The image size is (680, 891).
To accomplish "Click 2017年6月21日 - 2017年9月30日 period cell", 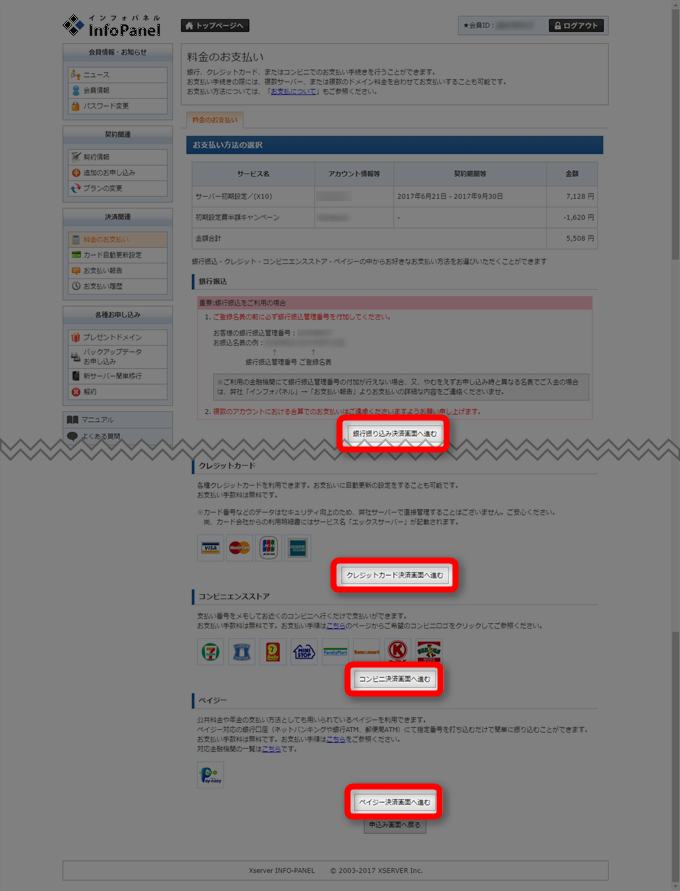I will [x=470, y=197].
